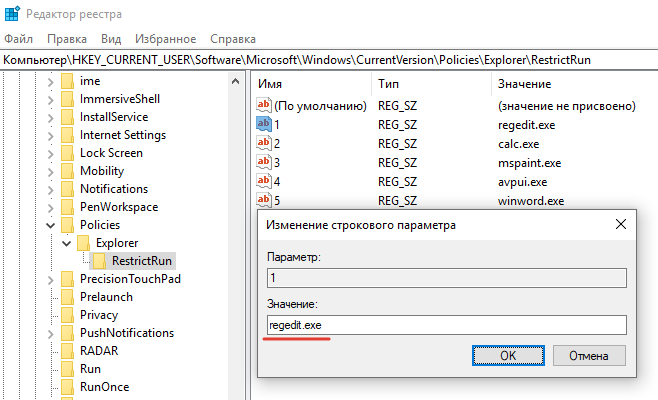The height and width of the screenshot is (400, 658).
Task: Select the string icon of value 2
Action: click(x=264, y=143)
